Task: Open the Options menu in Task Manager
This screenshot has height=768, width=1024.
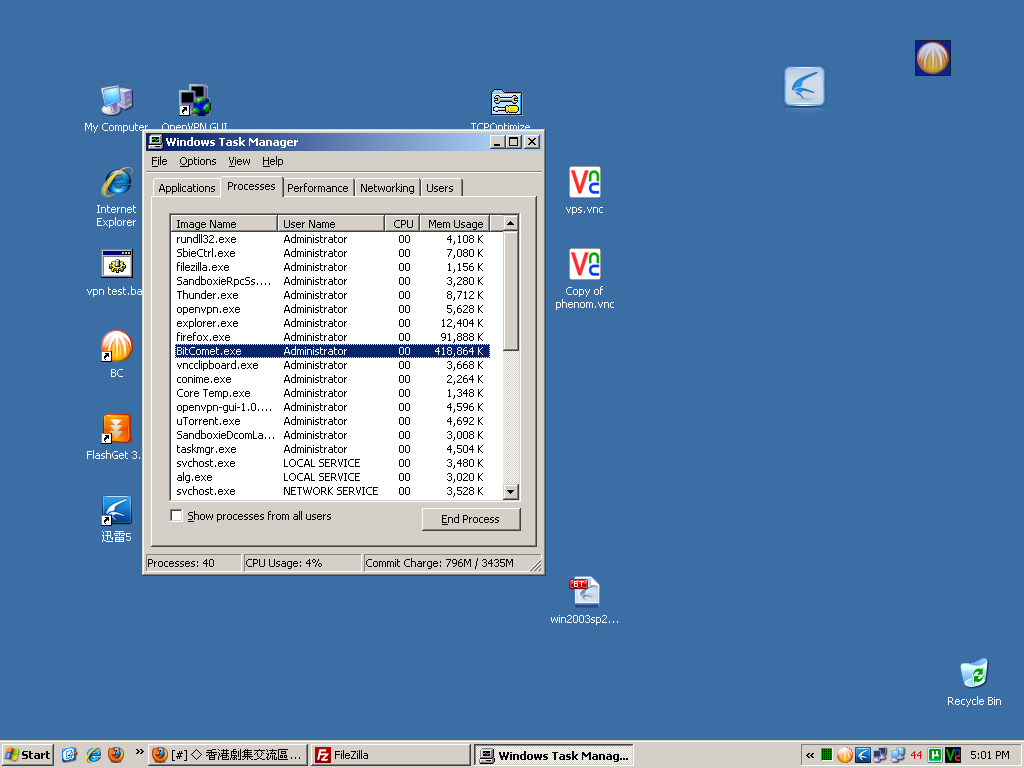Action: (x=197, y=161)
